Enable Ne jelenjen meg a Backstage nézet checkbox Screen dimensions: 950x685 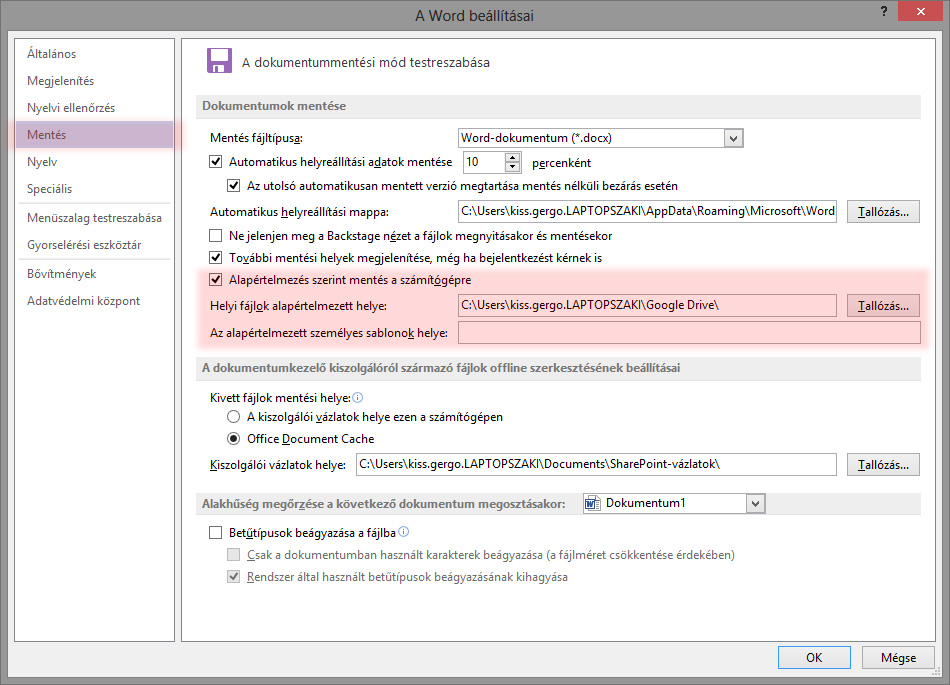(216, 236)
